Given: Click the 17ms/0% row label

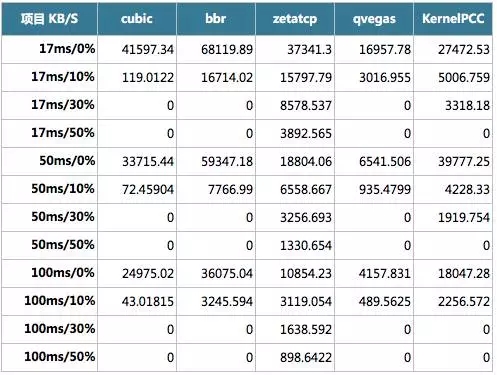Looking at the screenshot, I should 67,49.
